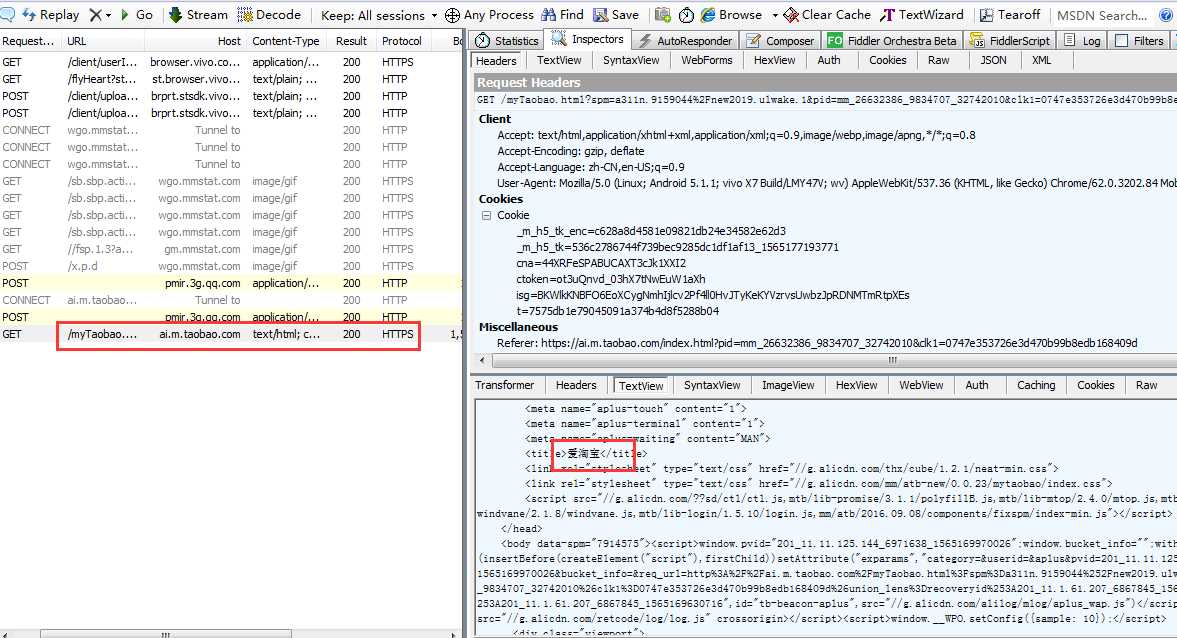Switch to the Log tab

coord(1082,41)
